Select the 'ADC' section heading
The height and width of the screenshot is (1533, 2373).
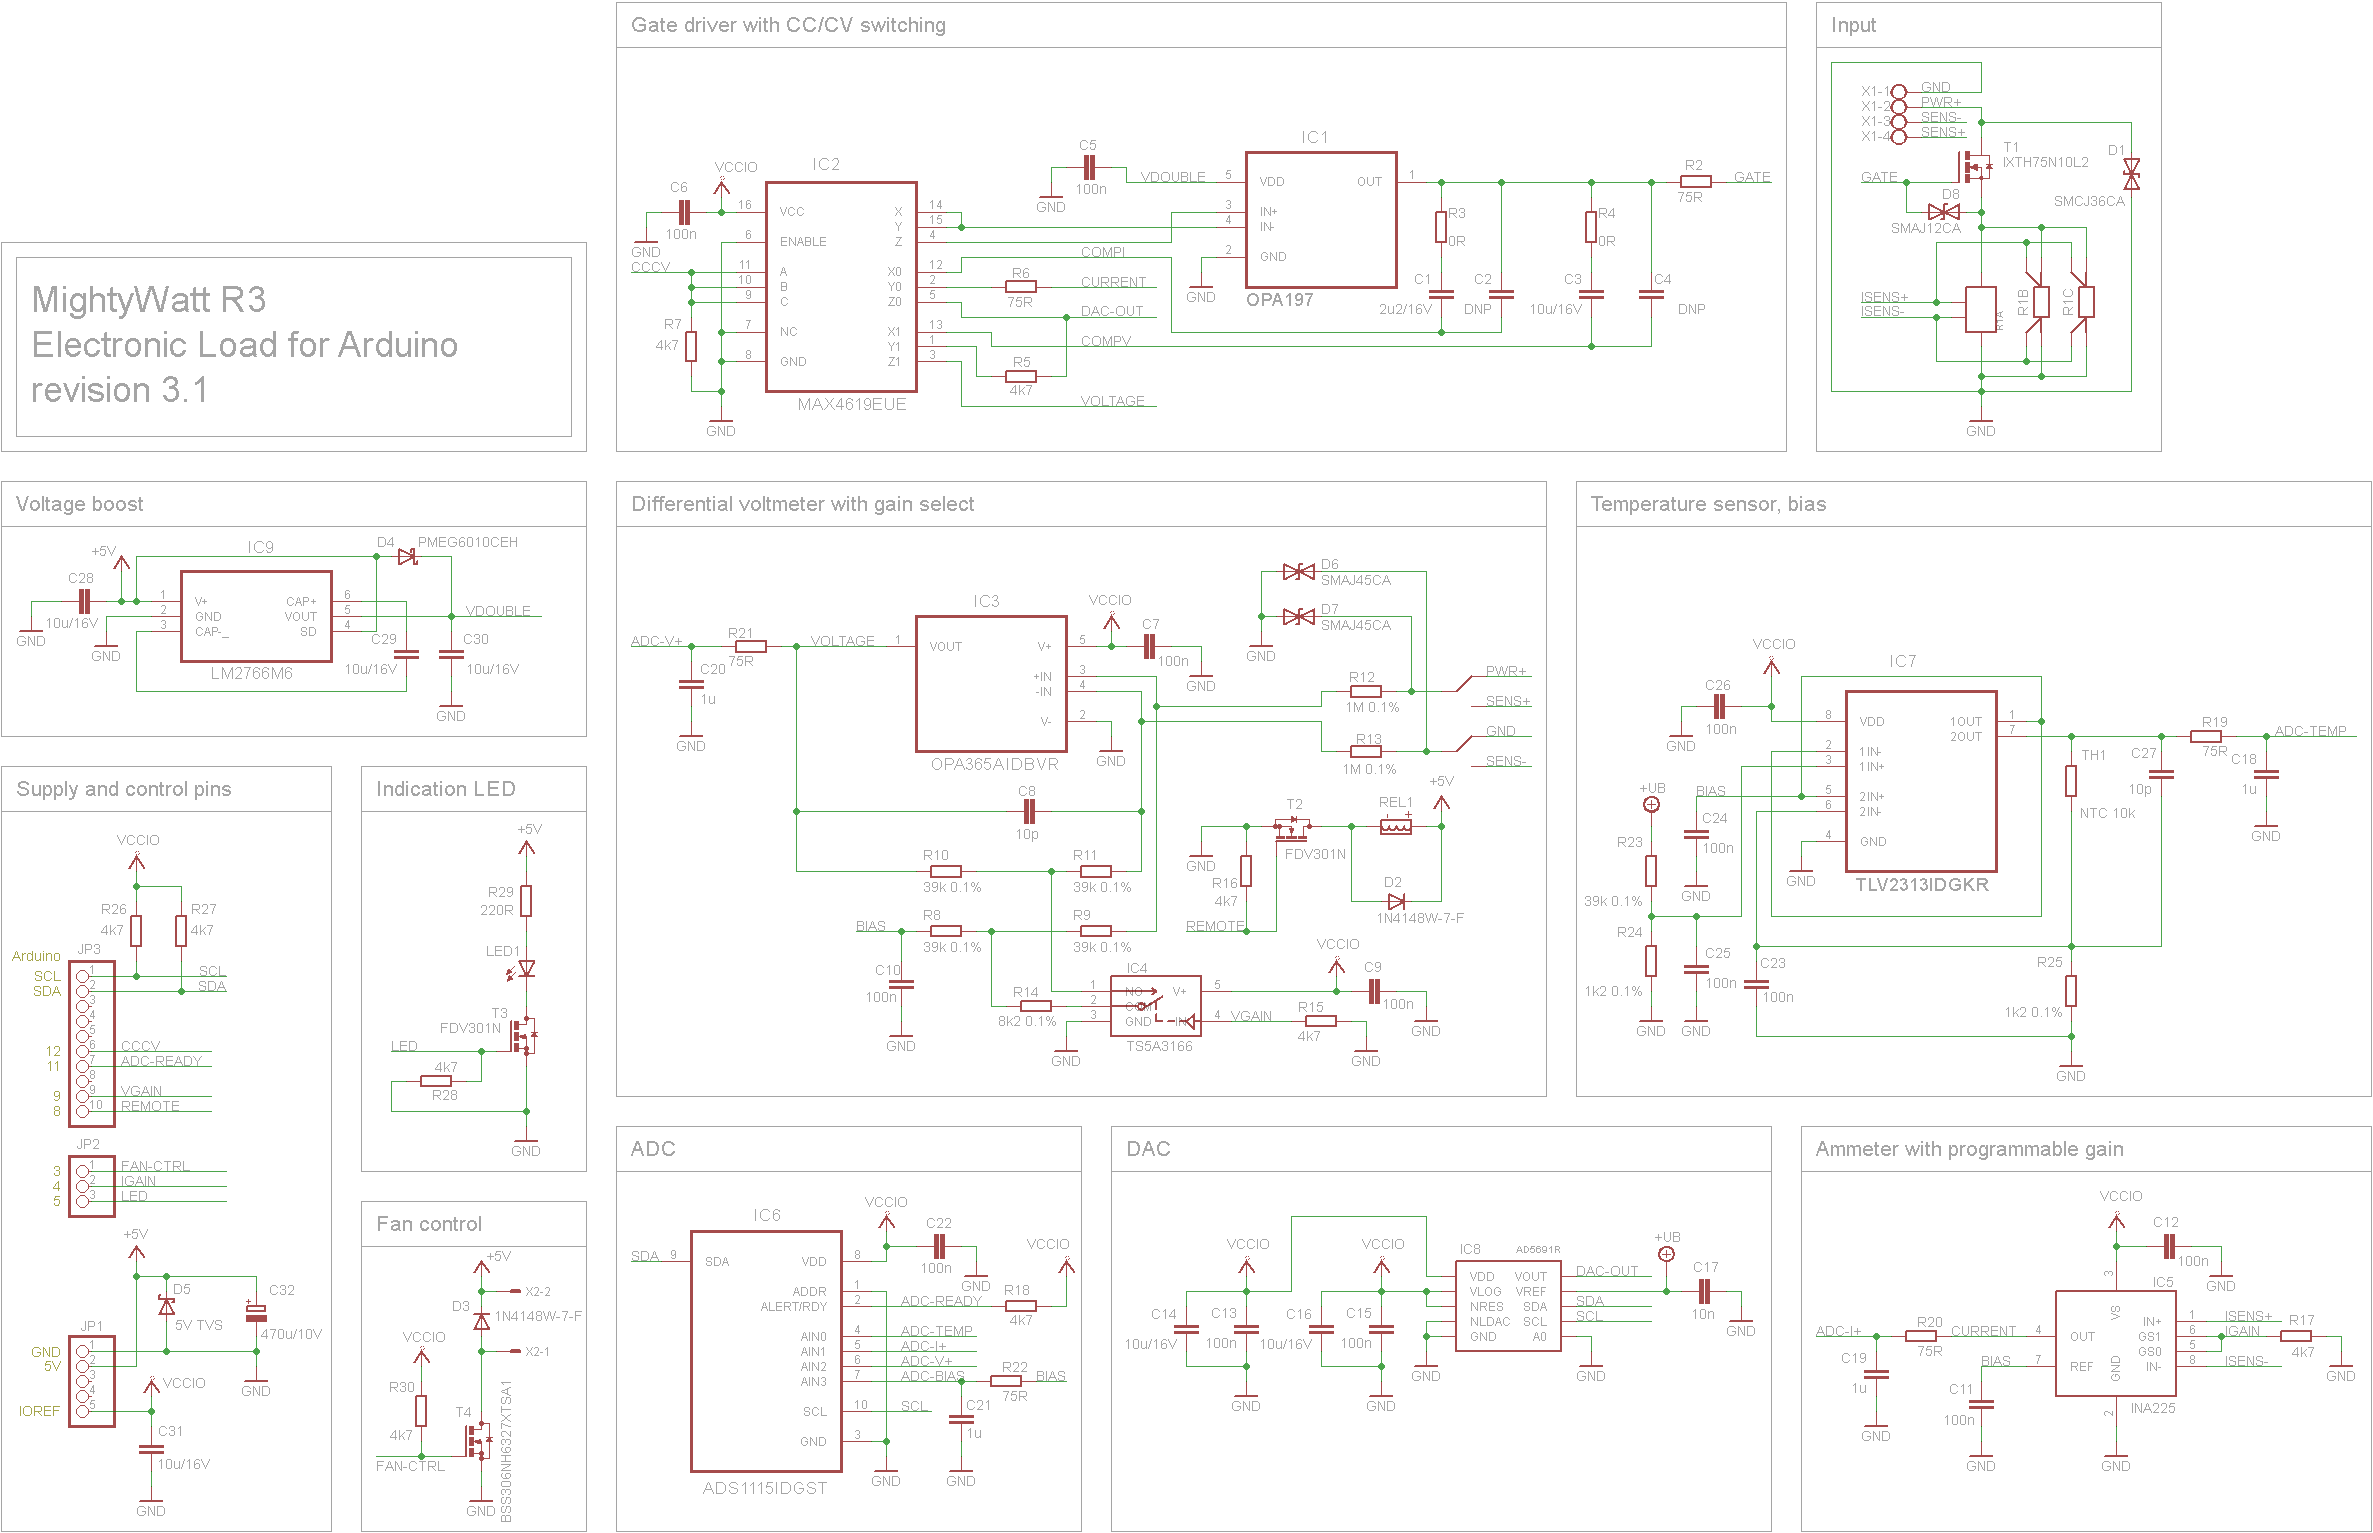653,1149
